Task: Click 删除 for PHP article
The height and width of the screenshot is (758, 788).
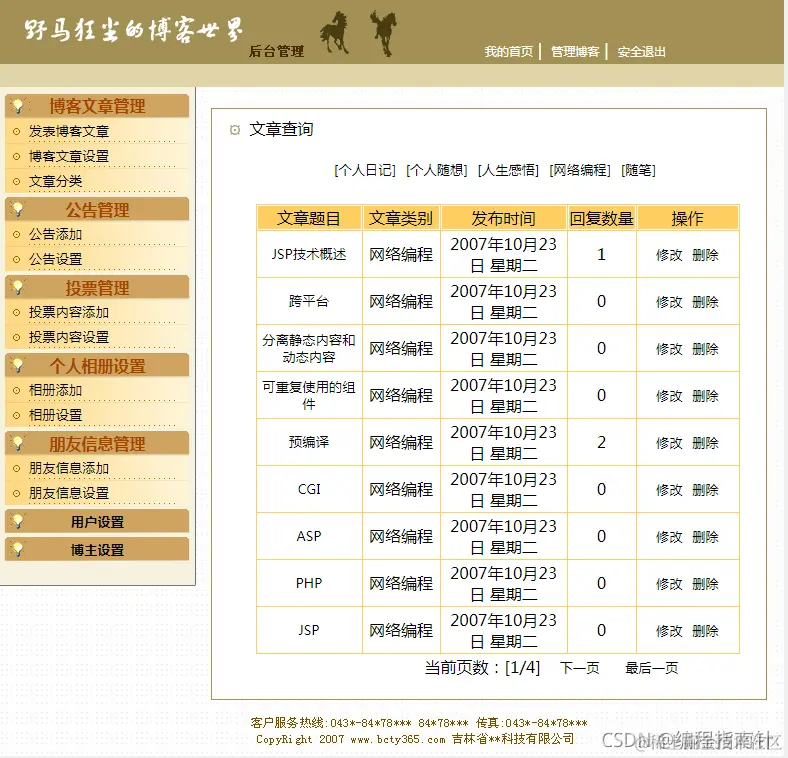Action: point(705,584)
